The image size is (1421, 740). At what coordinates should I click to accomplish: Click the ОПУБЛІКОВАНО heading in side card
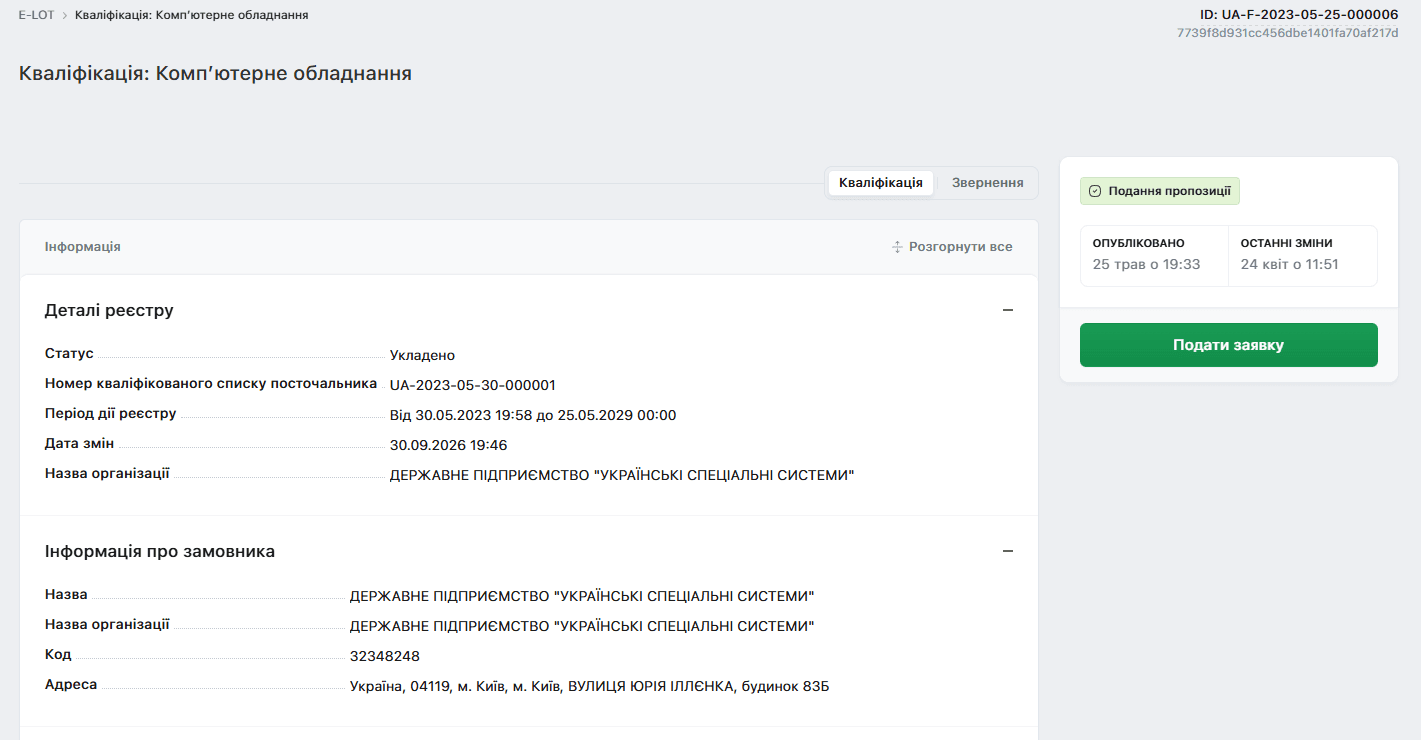(x=1139, y=243)
